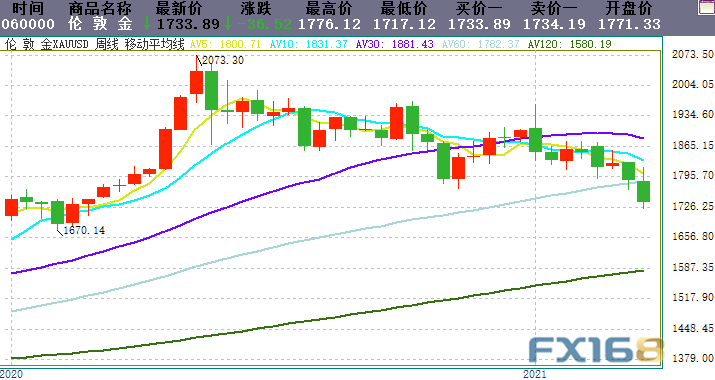Click the 2021 time axis label
The width and height of the screenshot is (715, 380).
point(534,375)
